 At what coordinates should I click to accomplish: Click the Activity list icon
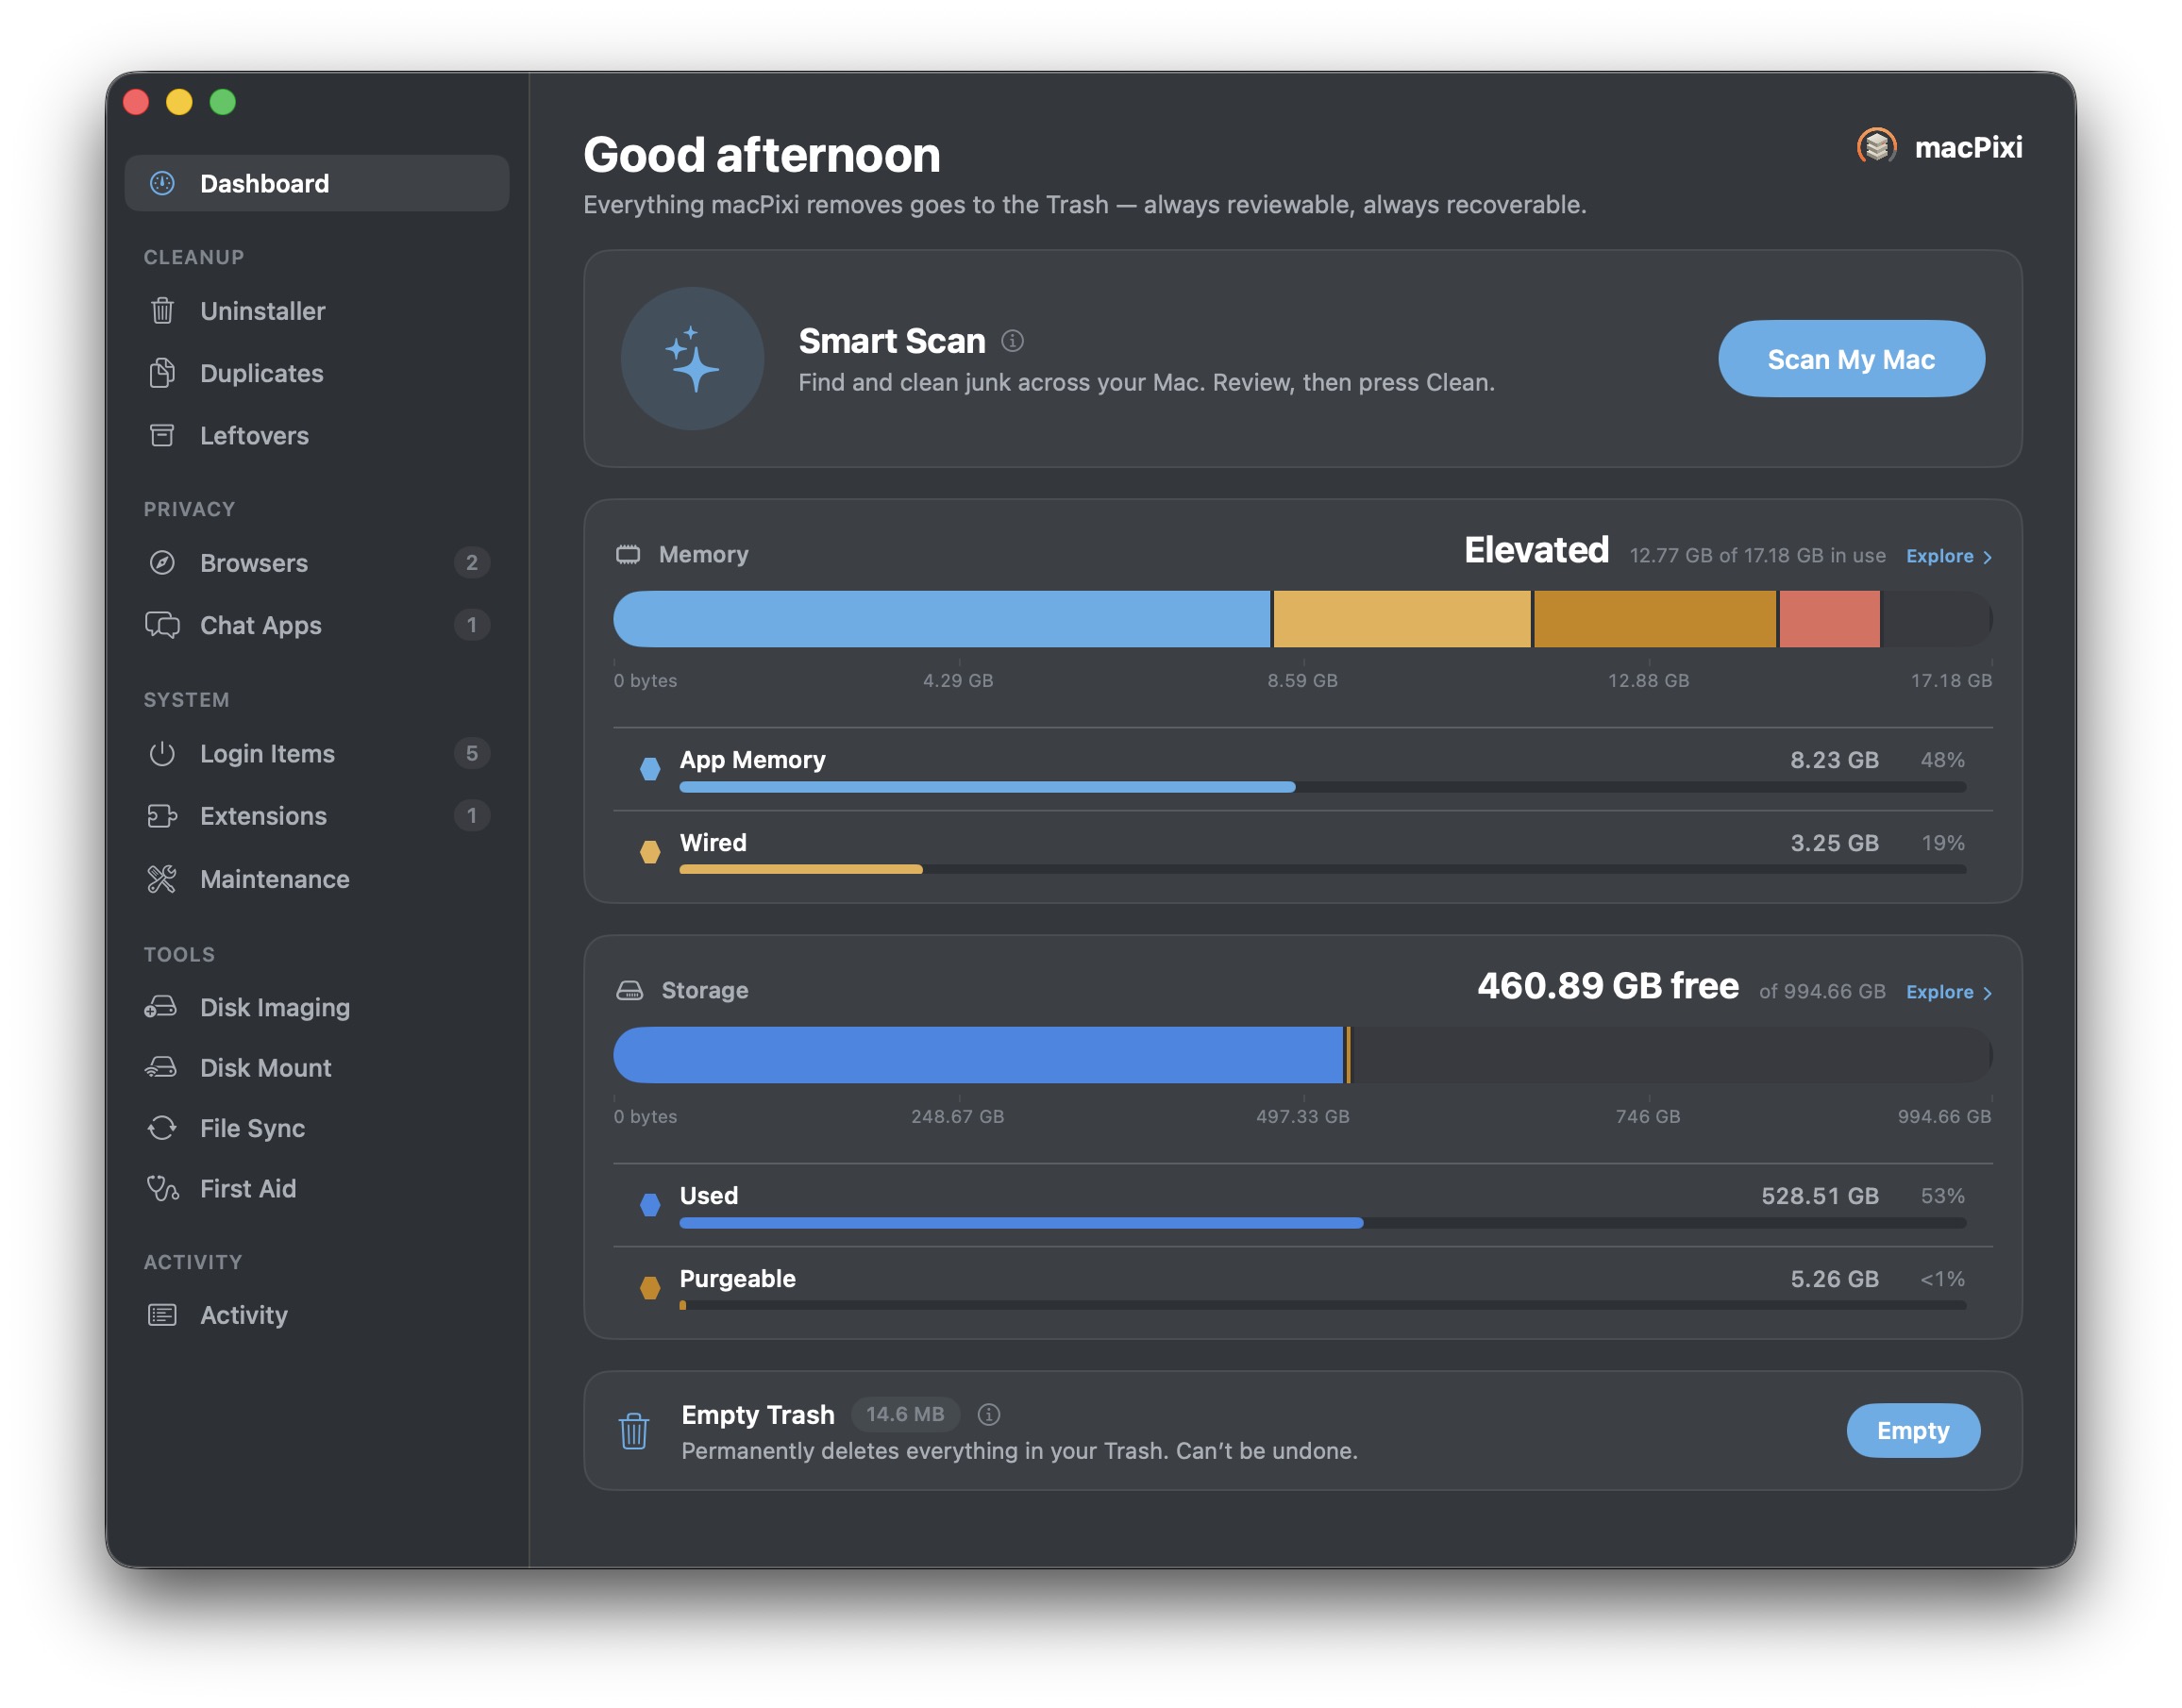(162, 1315)
